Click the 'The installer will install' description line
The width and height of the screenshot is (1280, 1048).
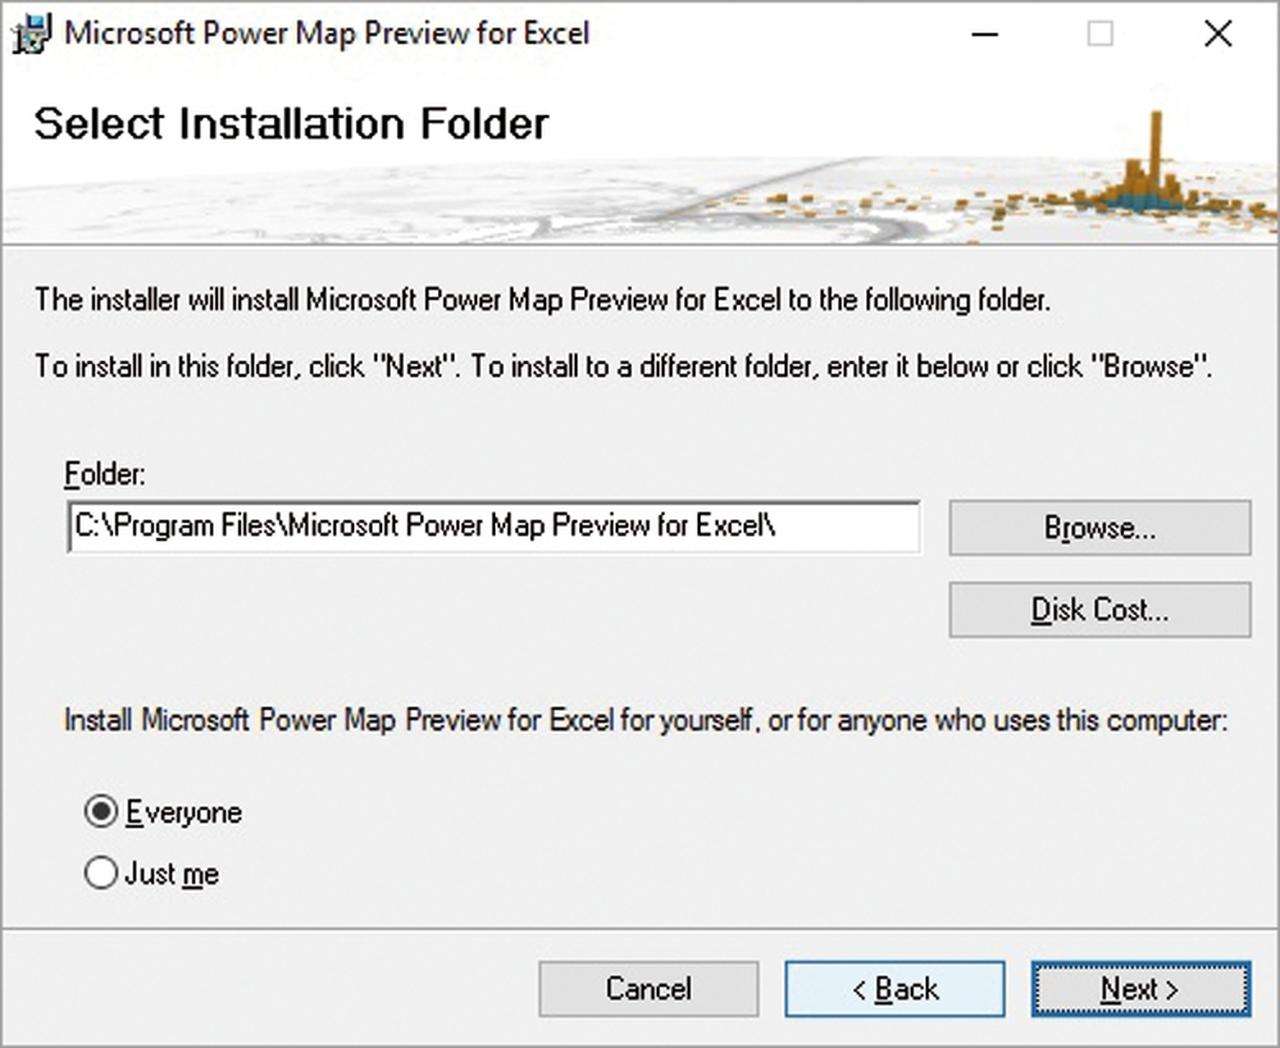tap(542, 299)
